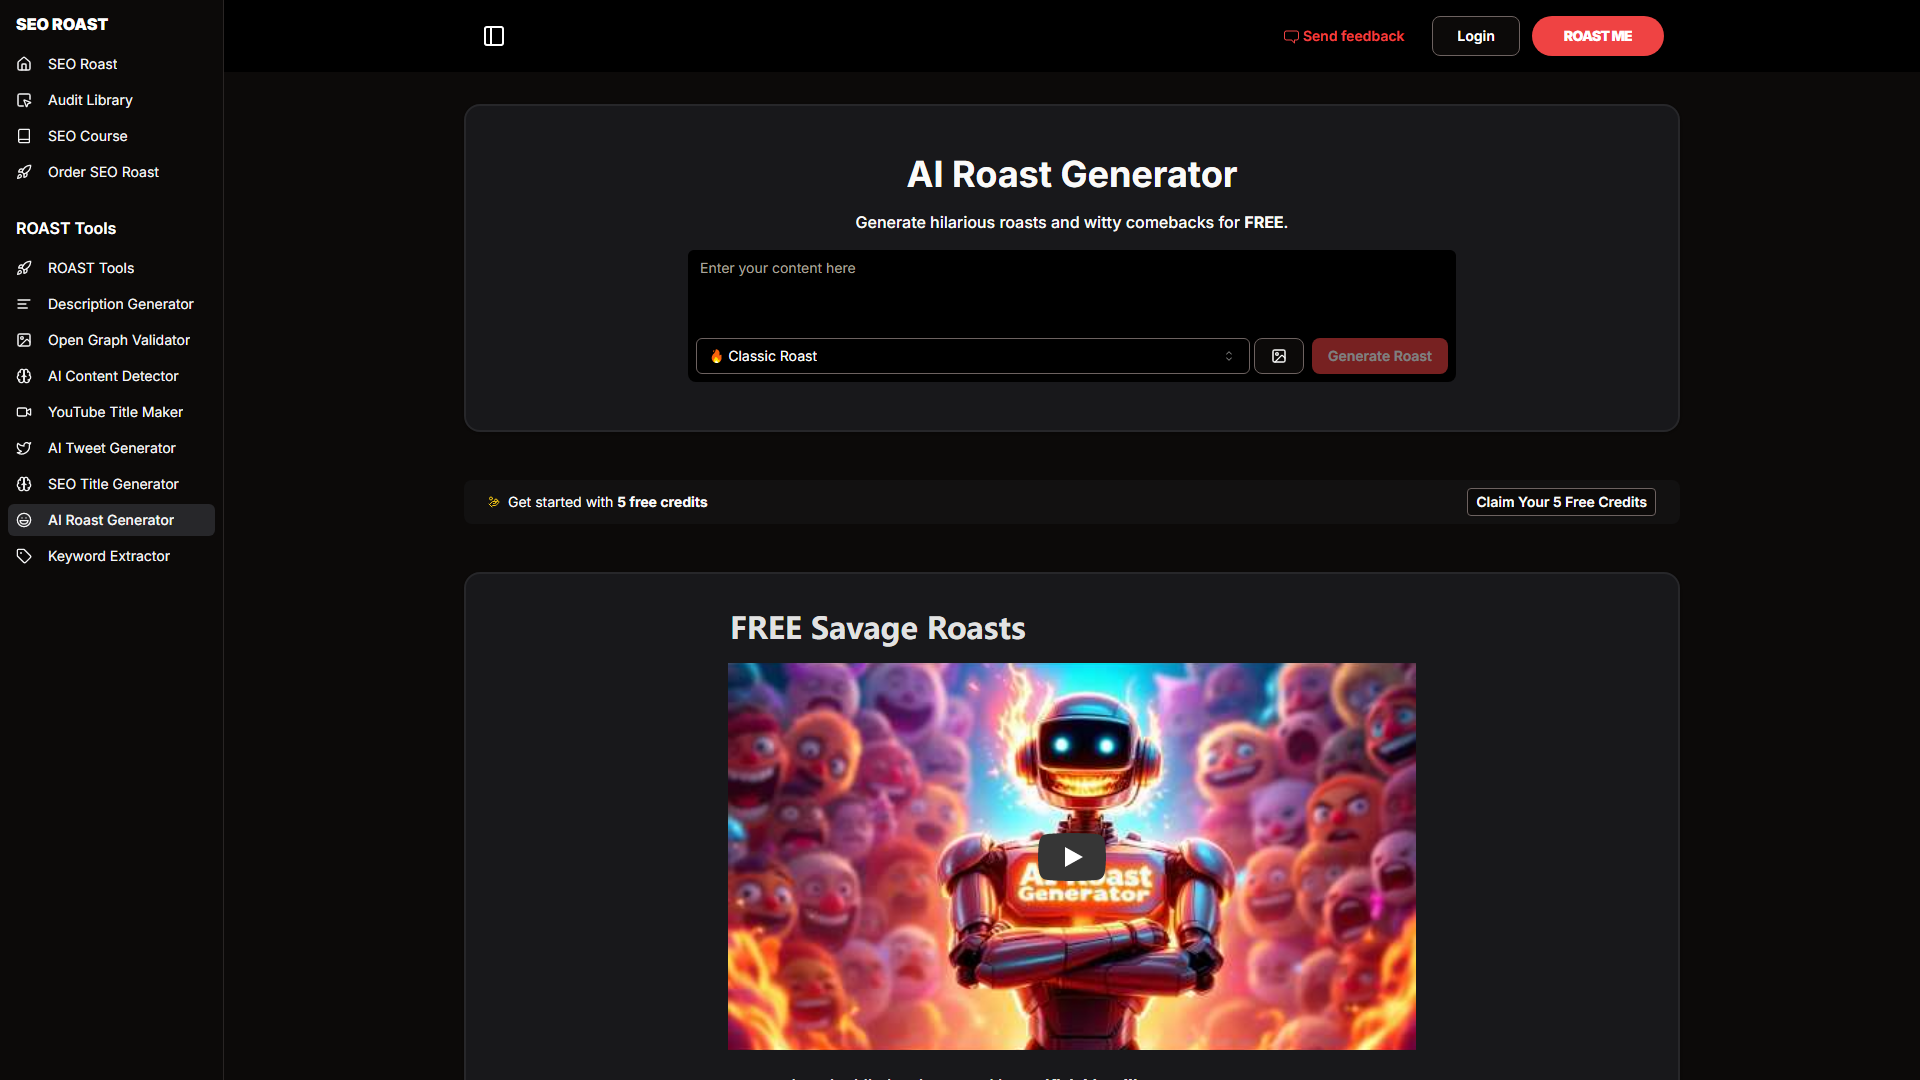Click the Keyword Extractor icon
The image size is (1920, 1080).
(x=24, y=555)
